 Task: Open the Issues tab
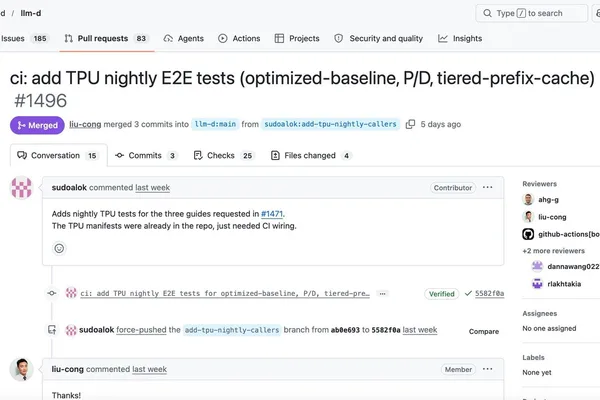[x=24, y=38]
